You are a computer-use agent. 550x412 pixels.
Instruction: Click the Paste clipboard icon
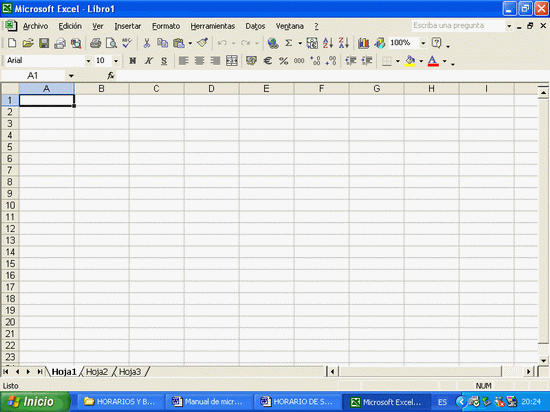coord(179,43)
